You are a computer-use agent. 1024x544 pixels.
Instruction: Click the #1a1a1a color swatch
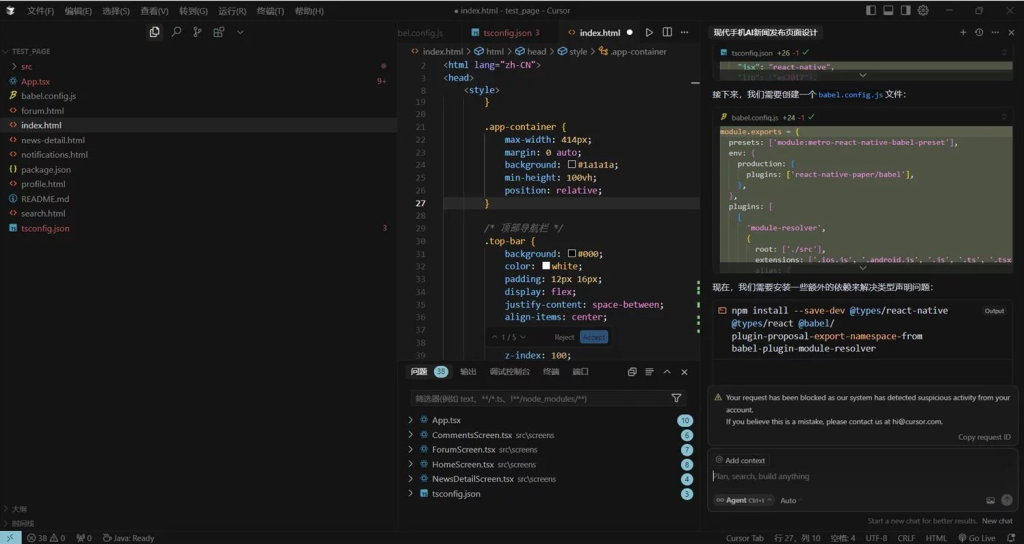572,165
